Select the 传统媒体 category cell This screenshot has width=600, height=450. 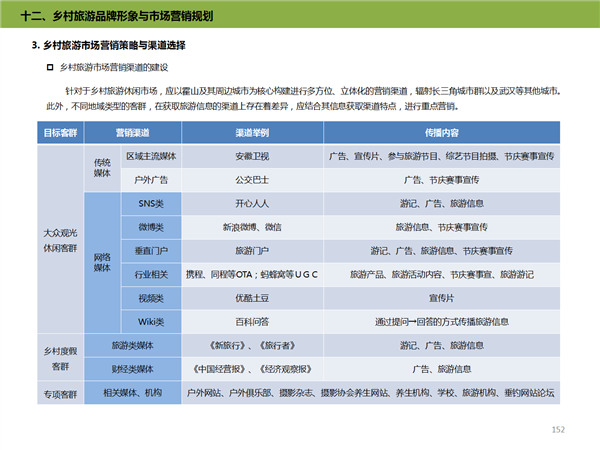pos(102,168)
